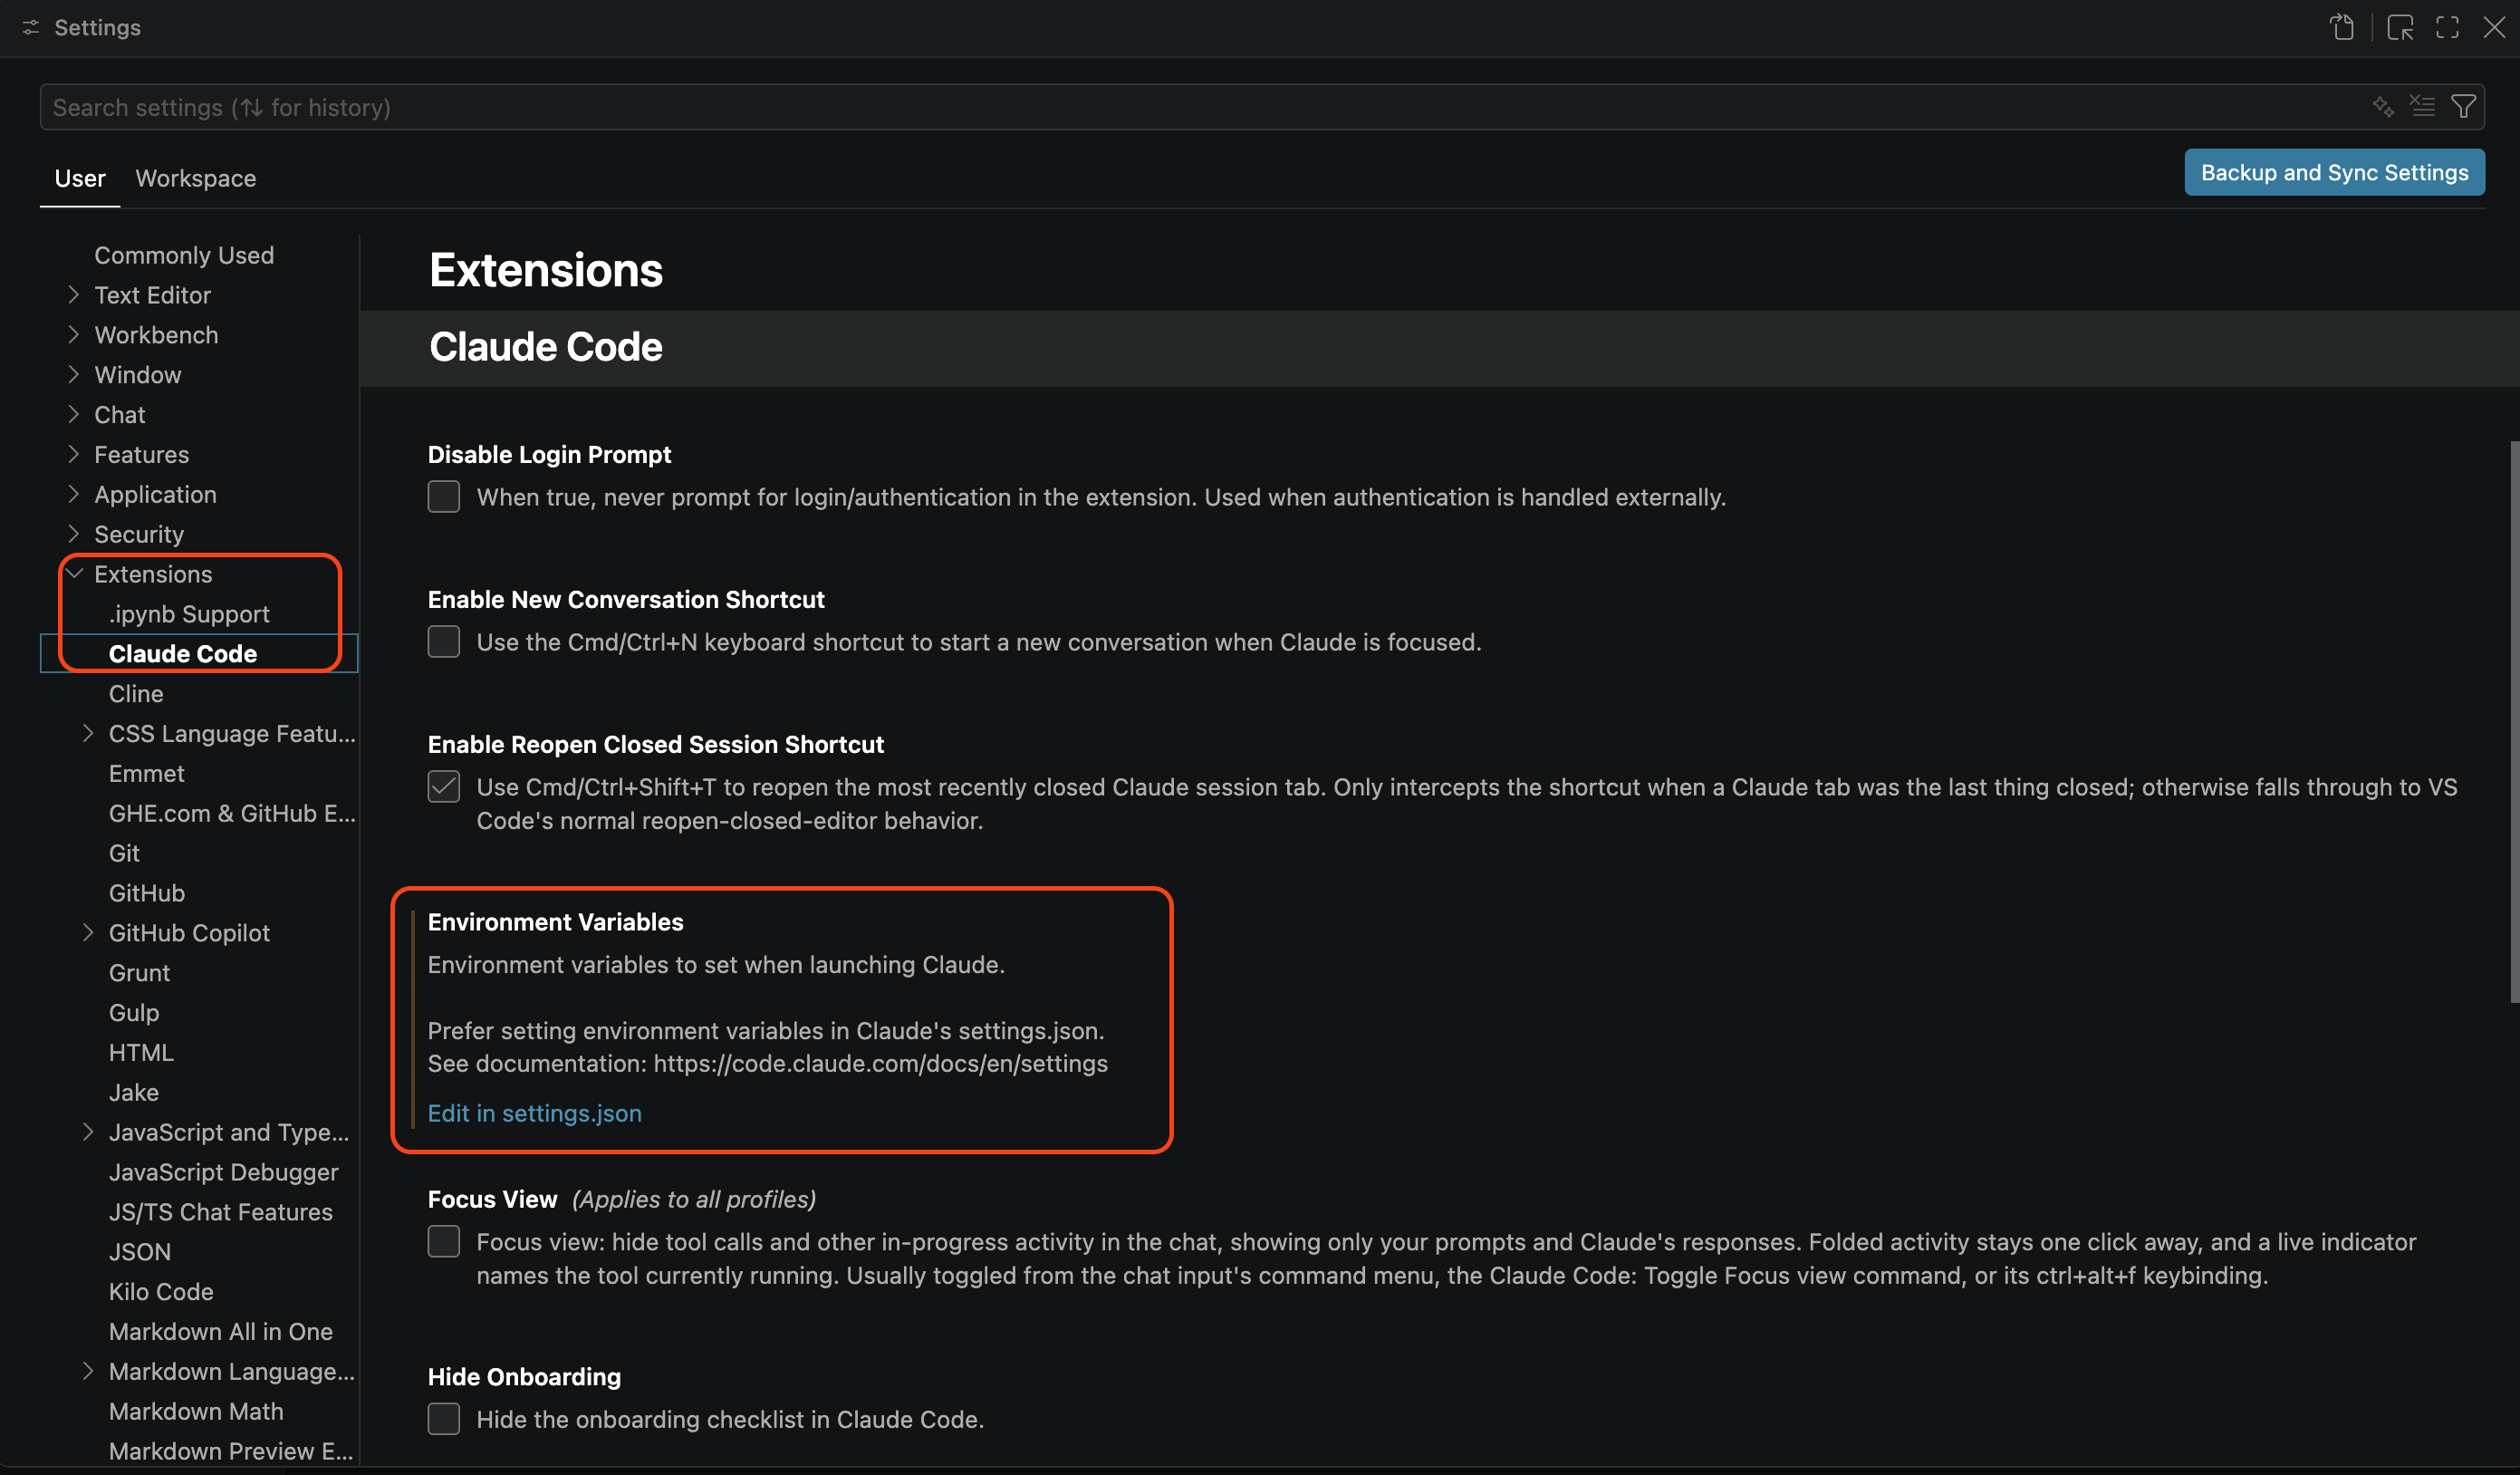
Task: Open Edit in settings.json link
Action: point(534,1113)
